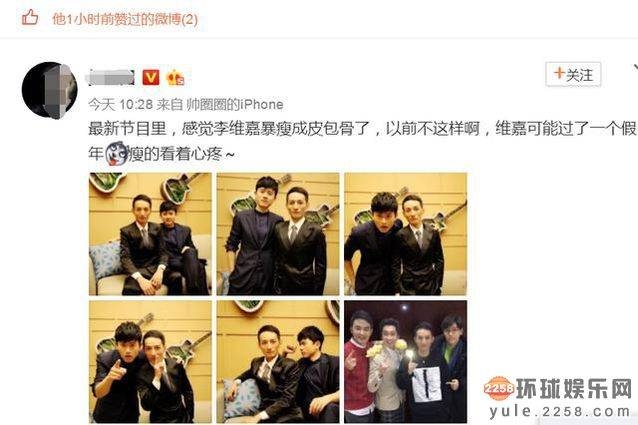Open the bottom-middle photo with blue pillow

(278, 362)
